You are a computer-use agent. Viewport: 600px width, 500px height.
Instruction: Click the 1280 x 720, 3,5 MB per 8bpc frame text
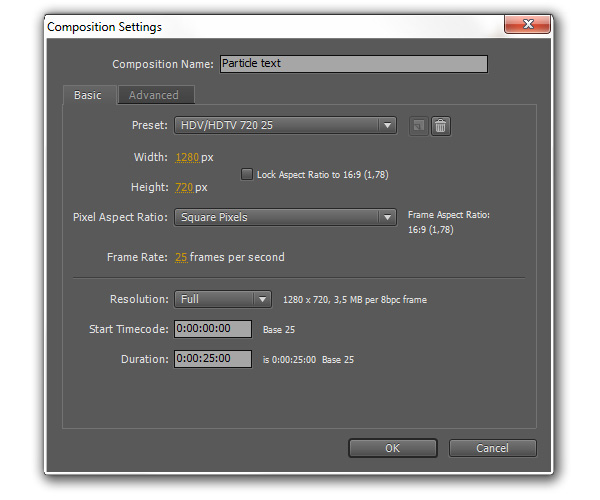pyautogui.click(x=355, y=300)
